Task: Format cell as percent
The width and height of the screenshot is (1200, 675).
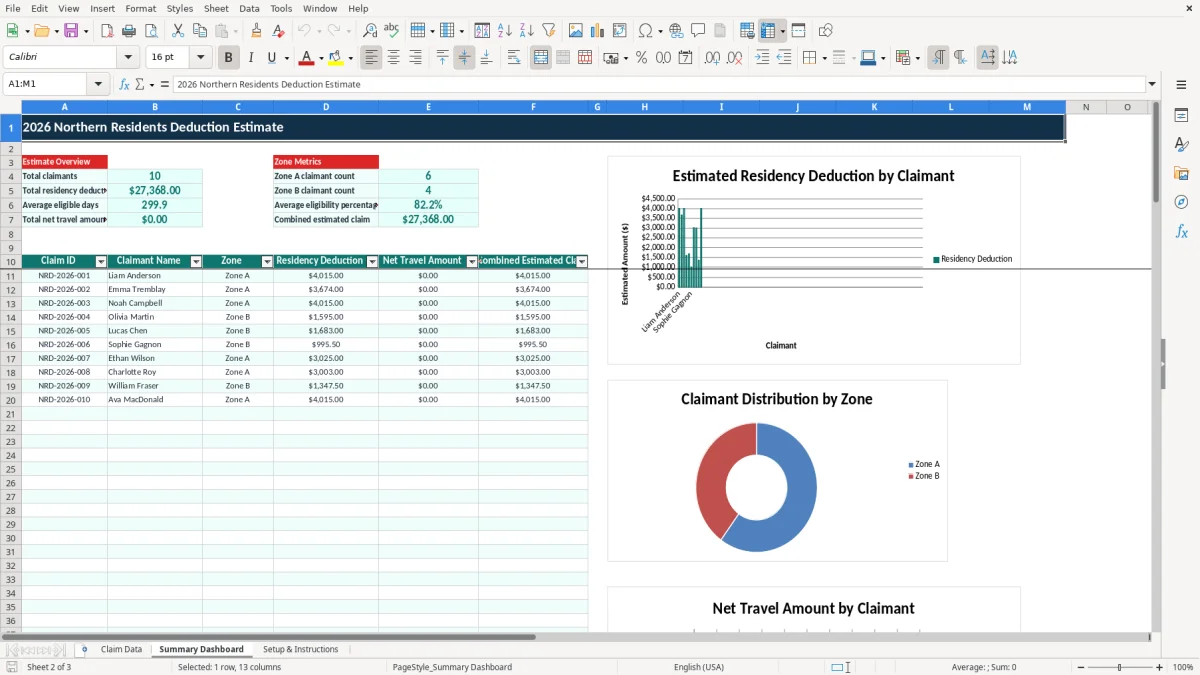Action: pos(641,58)
